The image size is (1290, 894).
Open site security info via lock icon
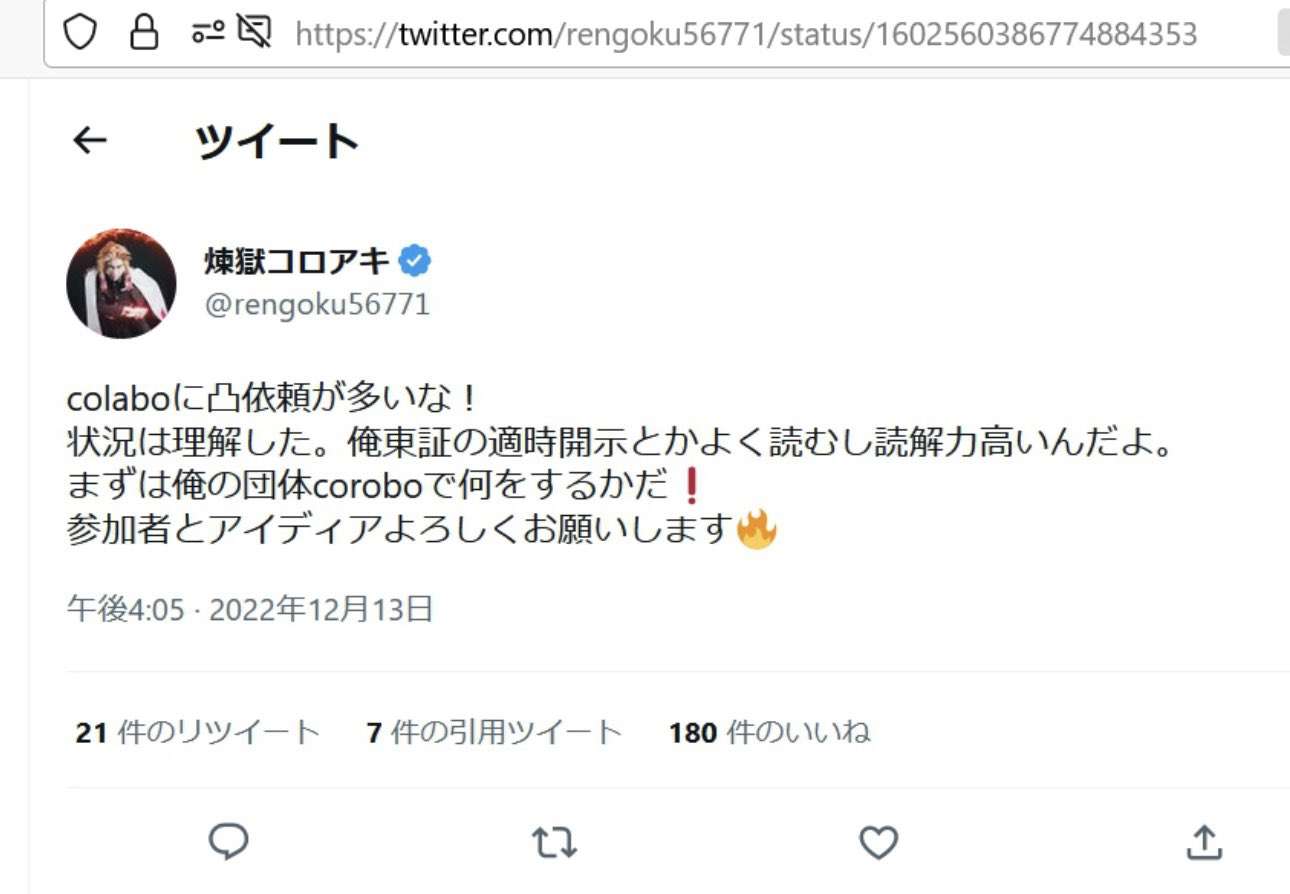point(144,33)
